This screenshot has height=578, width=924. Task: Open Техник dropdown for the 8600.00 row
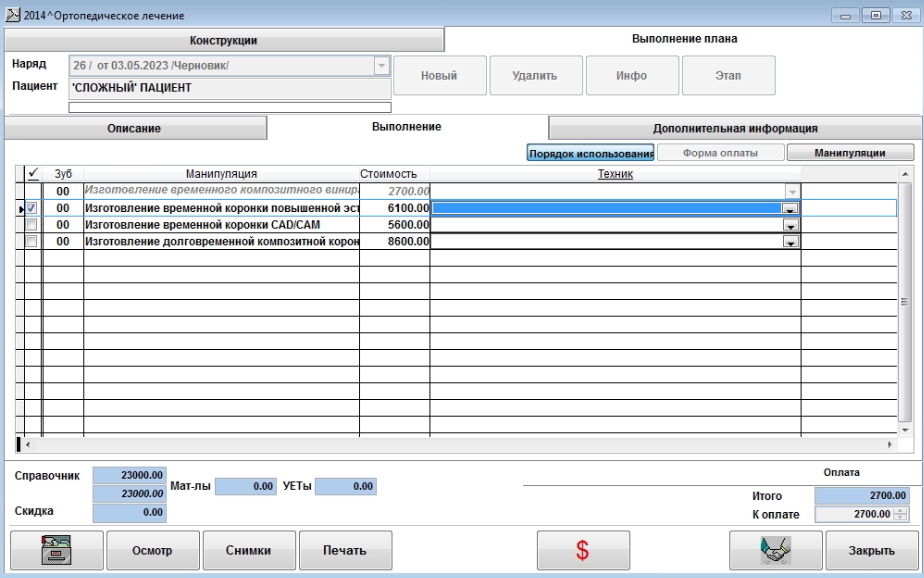[790, 242]
